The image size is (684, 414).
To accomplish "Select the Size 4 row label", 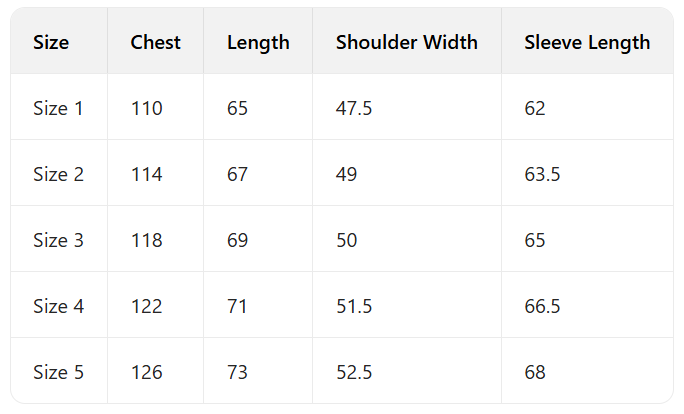I will [58, 306].
